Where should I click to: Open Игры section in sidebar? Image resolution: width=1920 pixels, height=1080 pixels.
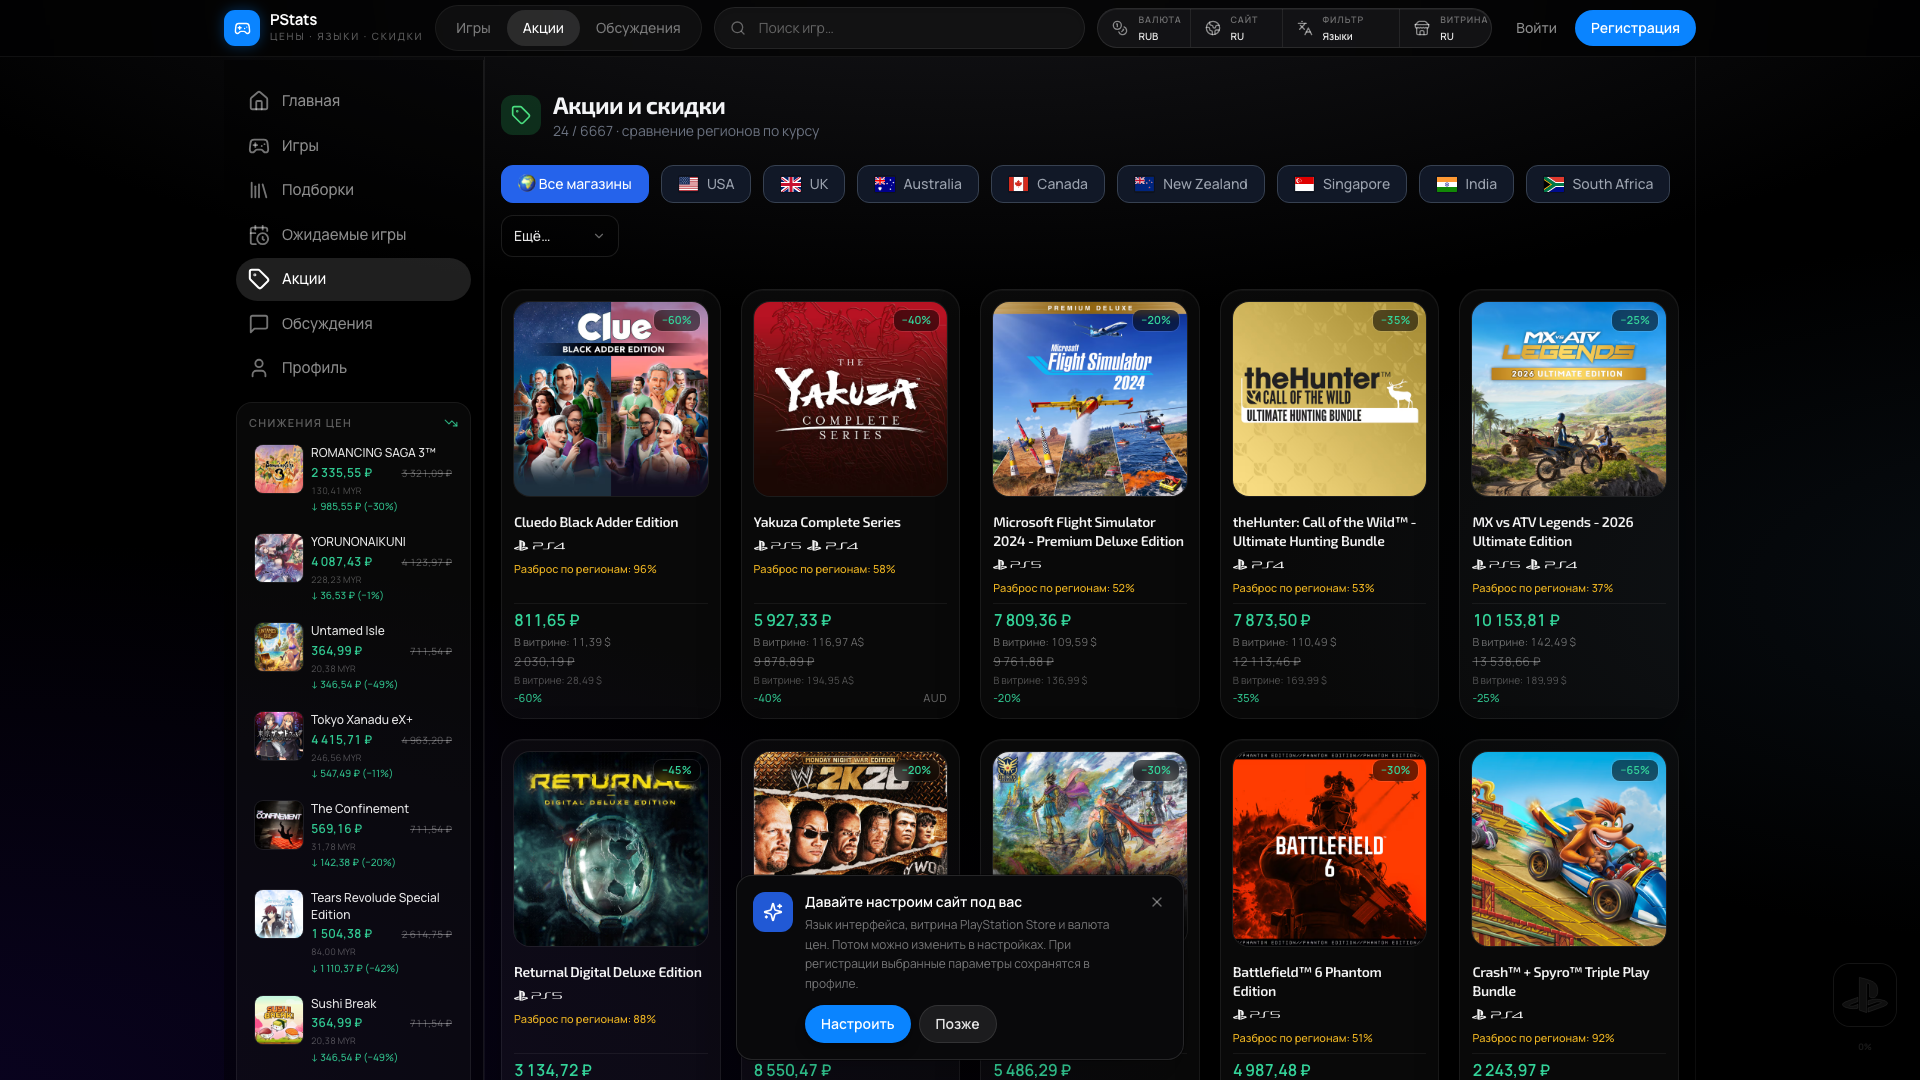(x=353, y=146)
